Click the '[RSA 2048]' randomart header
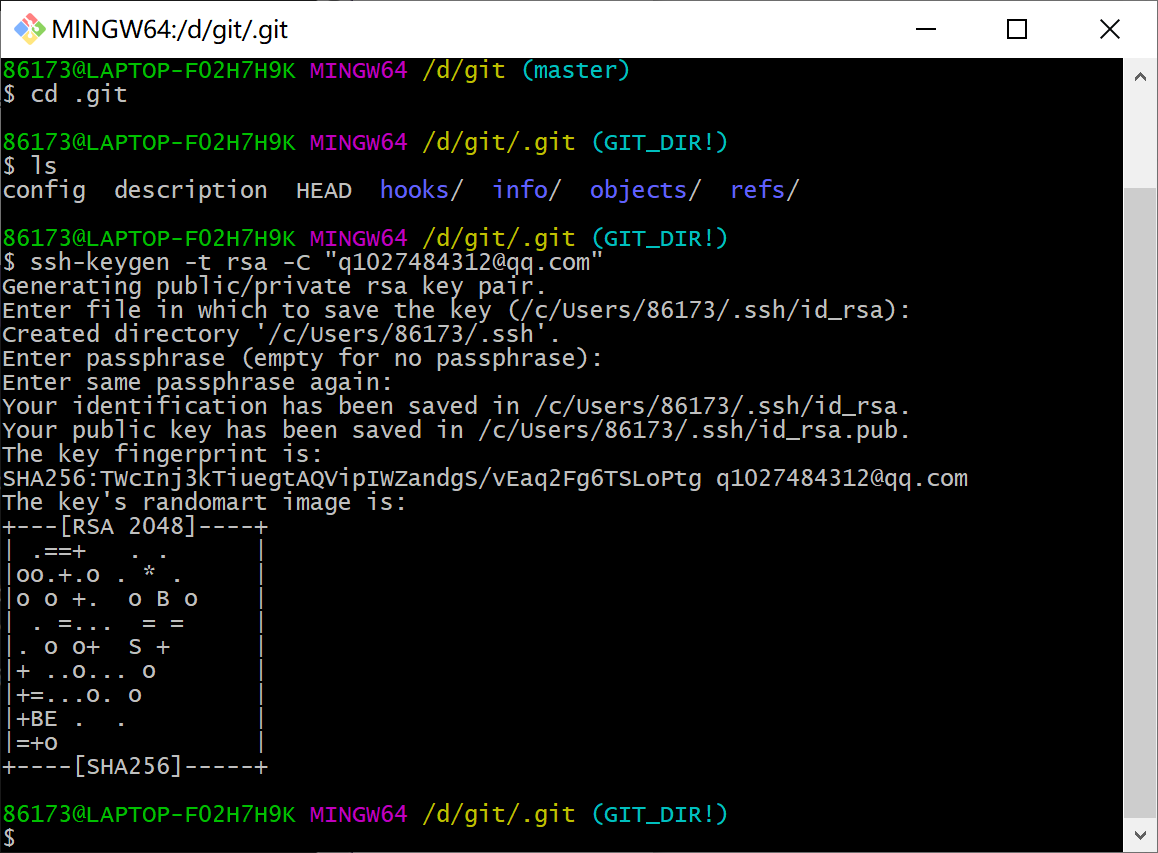The image size is (1158, 853). tap(128, 526)
